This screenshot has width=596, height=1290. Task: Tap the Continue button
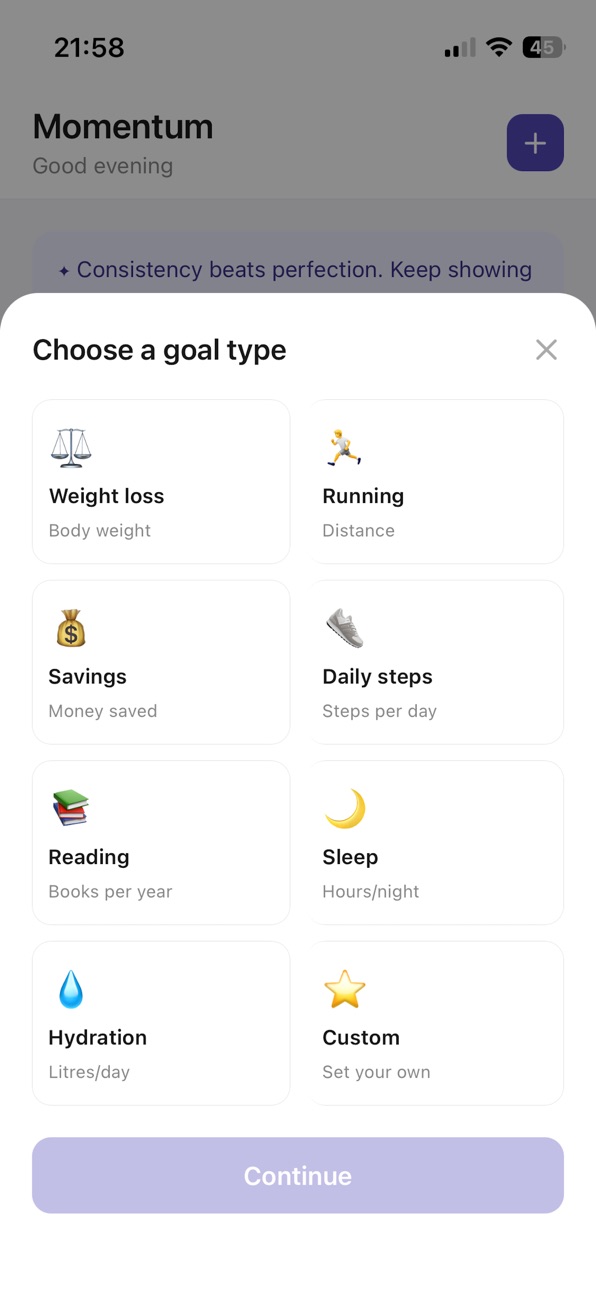(298, 1175)
